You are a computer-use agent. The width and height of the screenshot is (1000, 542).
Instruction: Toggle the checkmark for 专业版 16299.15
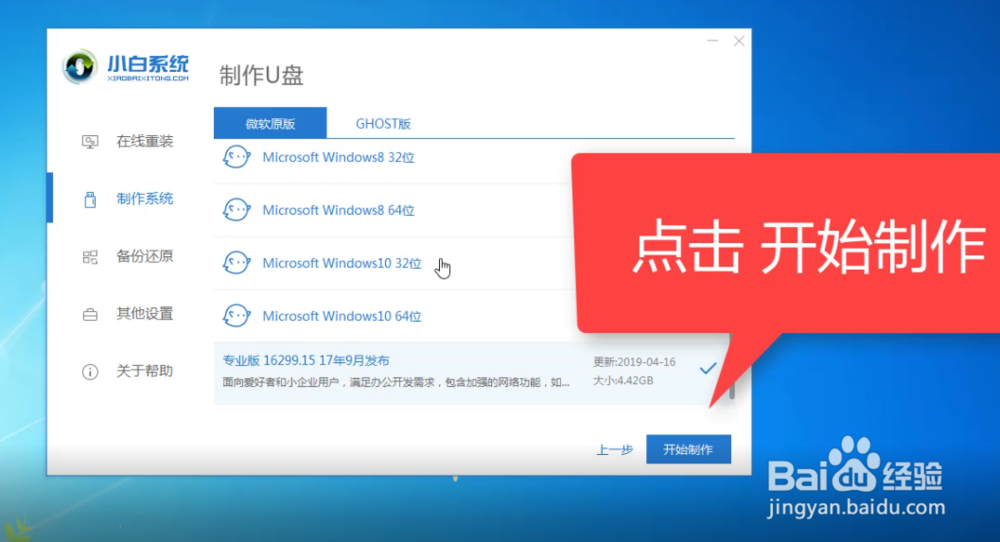pyautogui.click(x=708, y=368)
